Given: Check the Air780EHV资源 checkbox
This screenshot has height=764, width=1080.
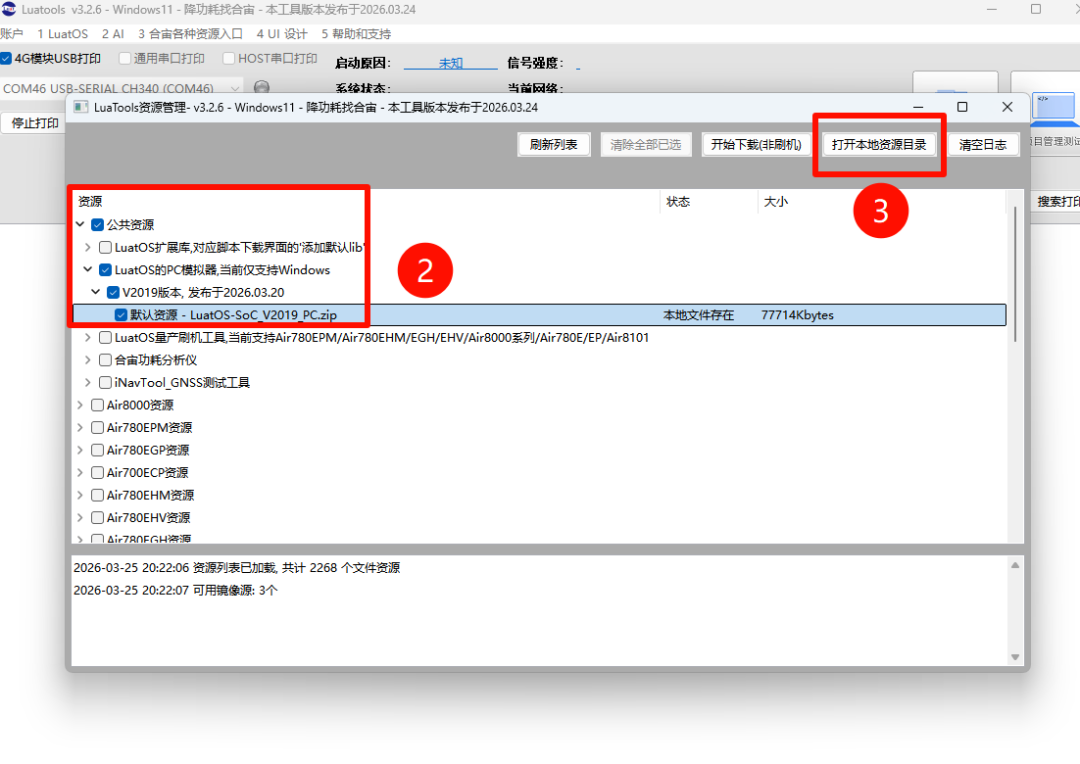Looking at the screenshot, I should tap(97, 518).
